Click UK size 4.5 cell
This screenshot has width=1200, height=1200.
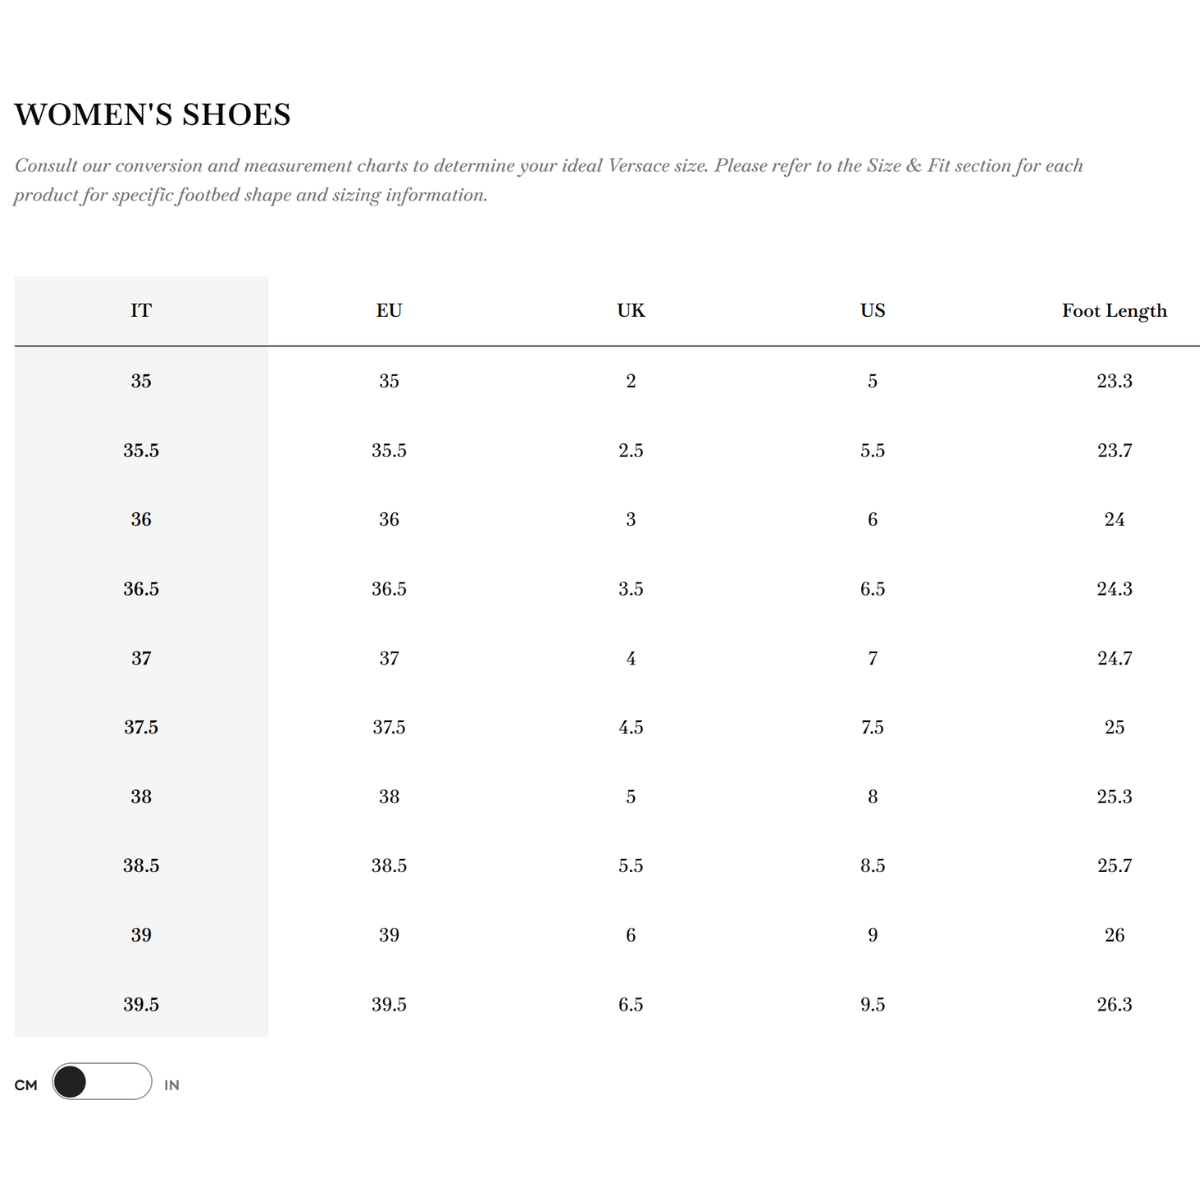click(x=631, y=727)
